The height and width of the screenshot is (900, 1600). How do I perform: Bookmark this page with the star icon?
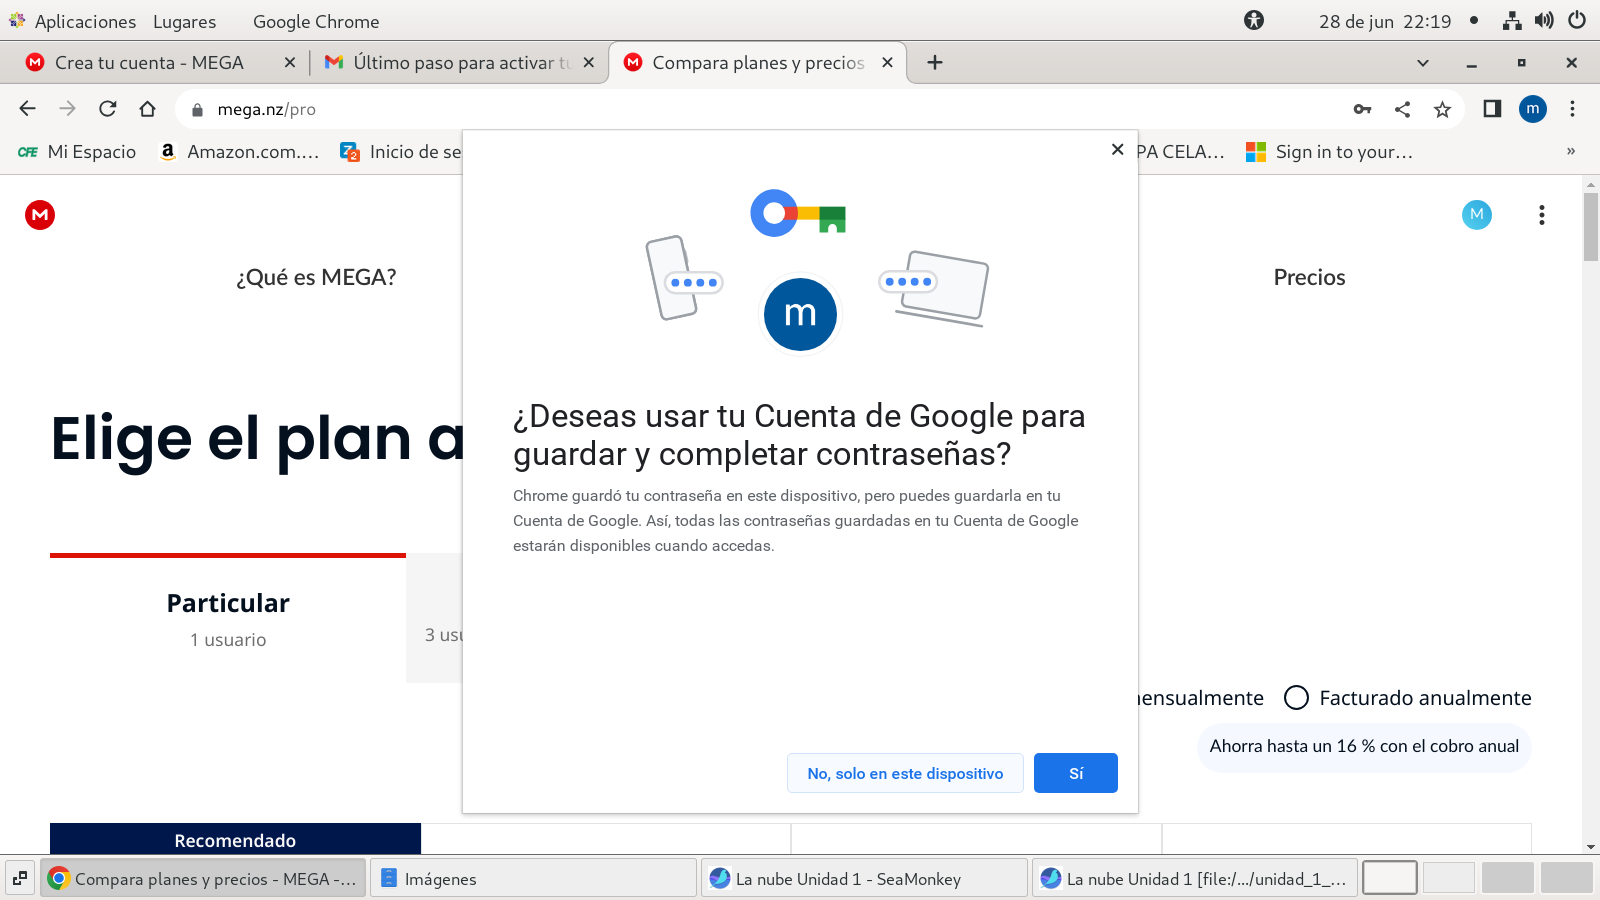tap(1442, 109)
